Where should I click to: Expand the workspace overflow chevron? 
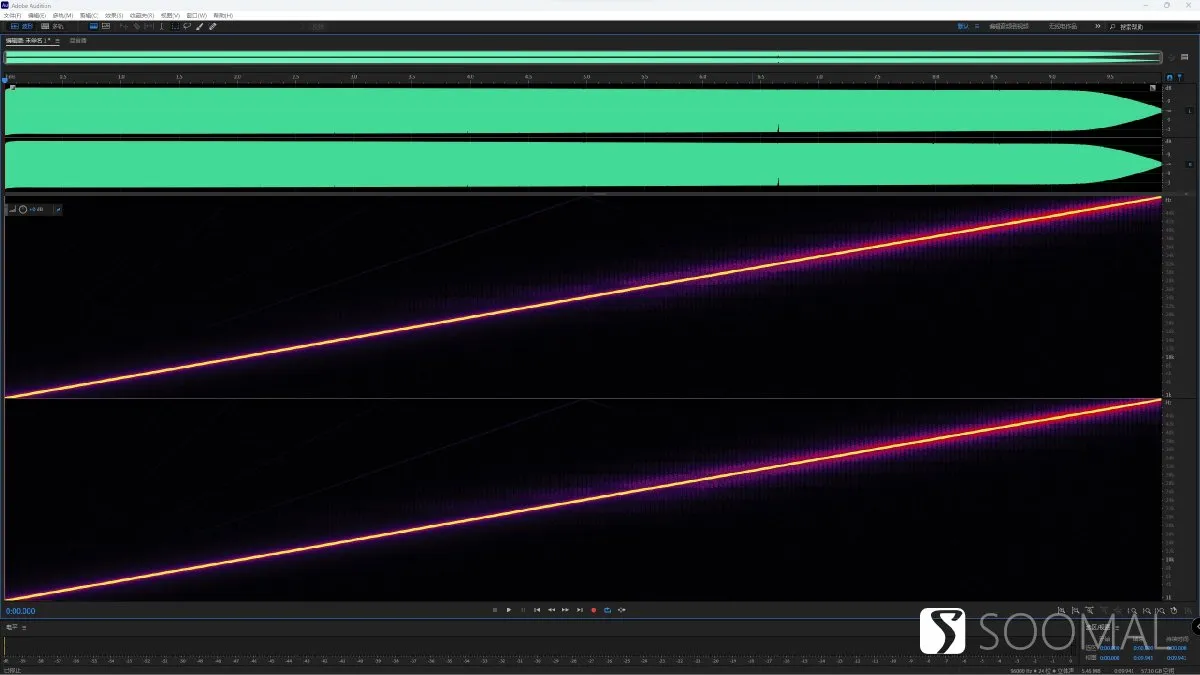pyautogui.click(x=1098, y=26)
